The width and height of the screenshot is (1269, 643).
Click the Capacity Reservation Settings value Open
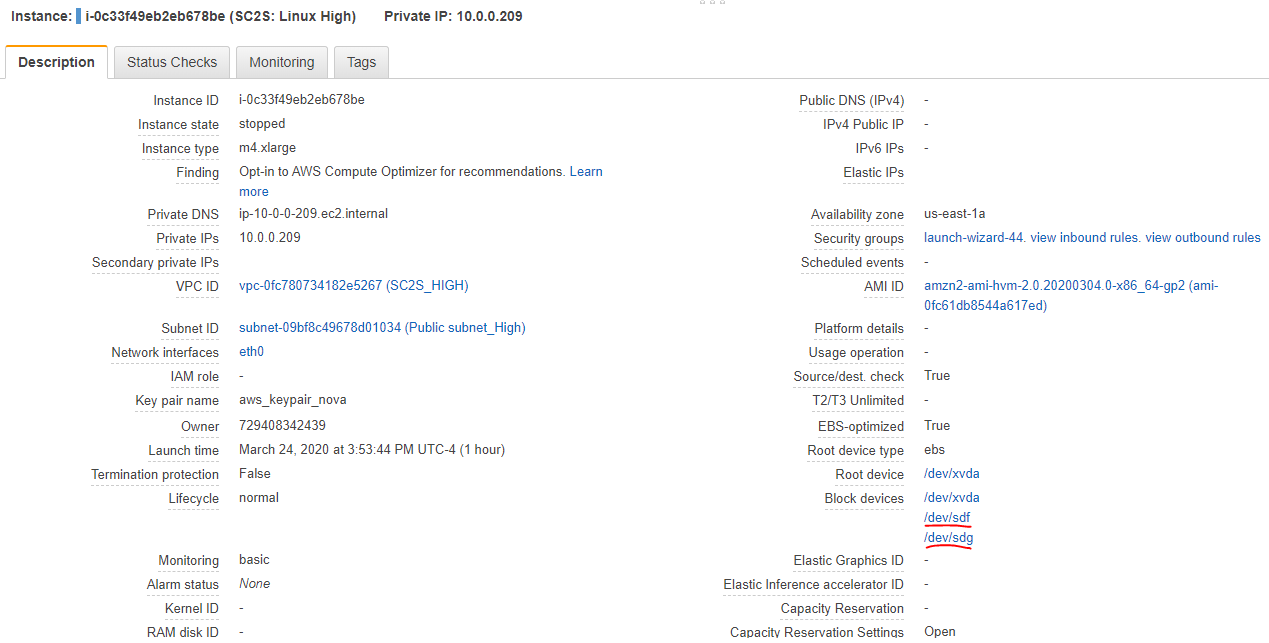(x=940, y=632)
